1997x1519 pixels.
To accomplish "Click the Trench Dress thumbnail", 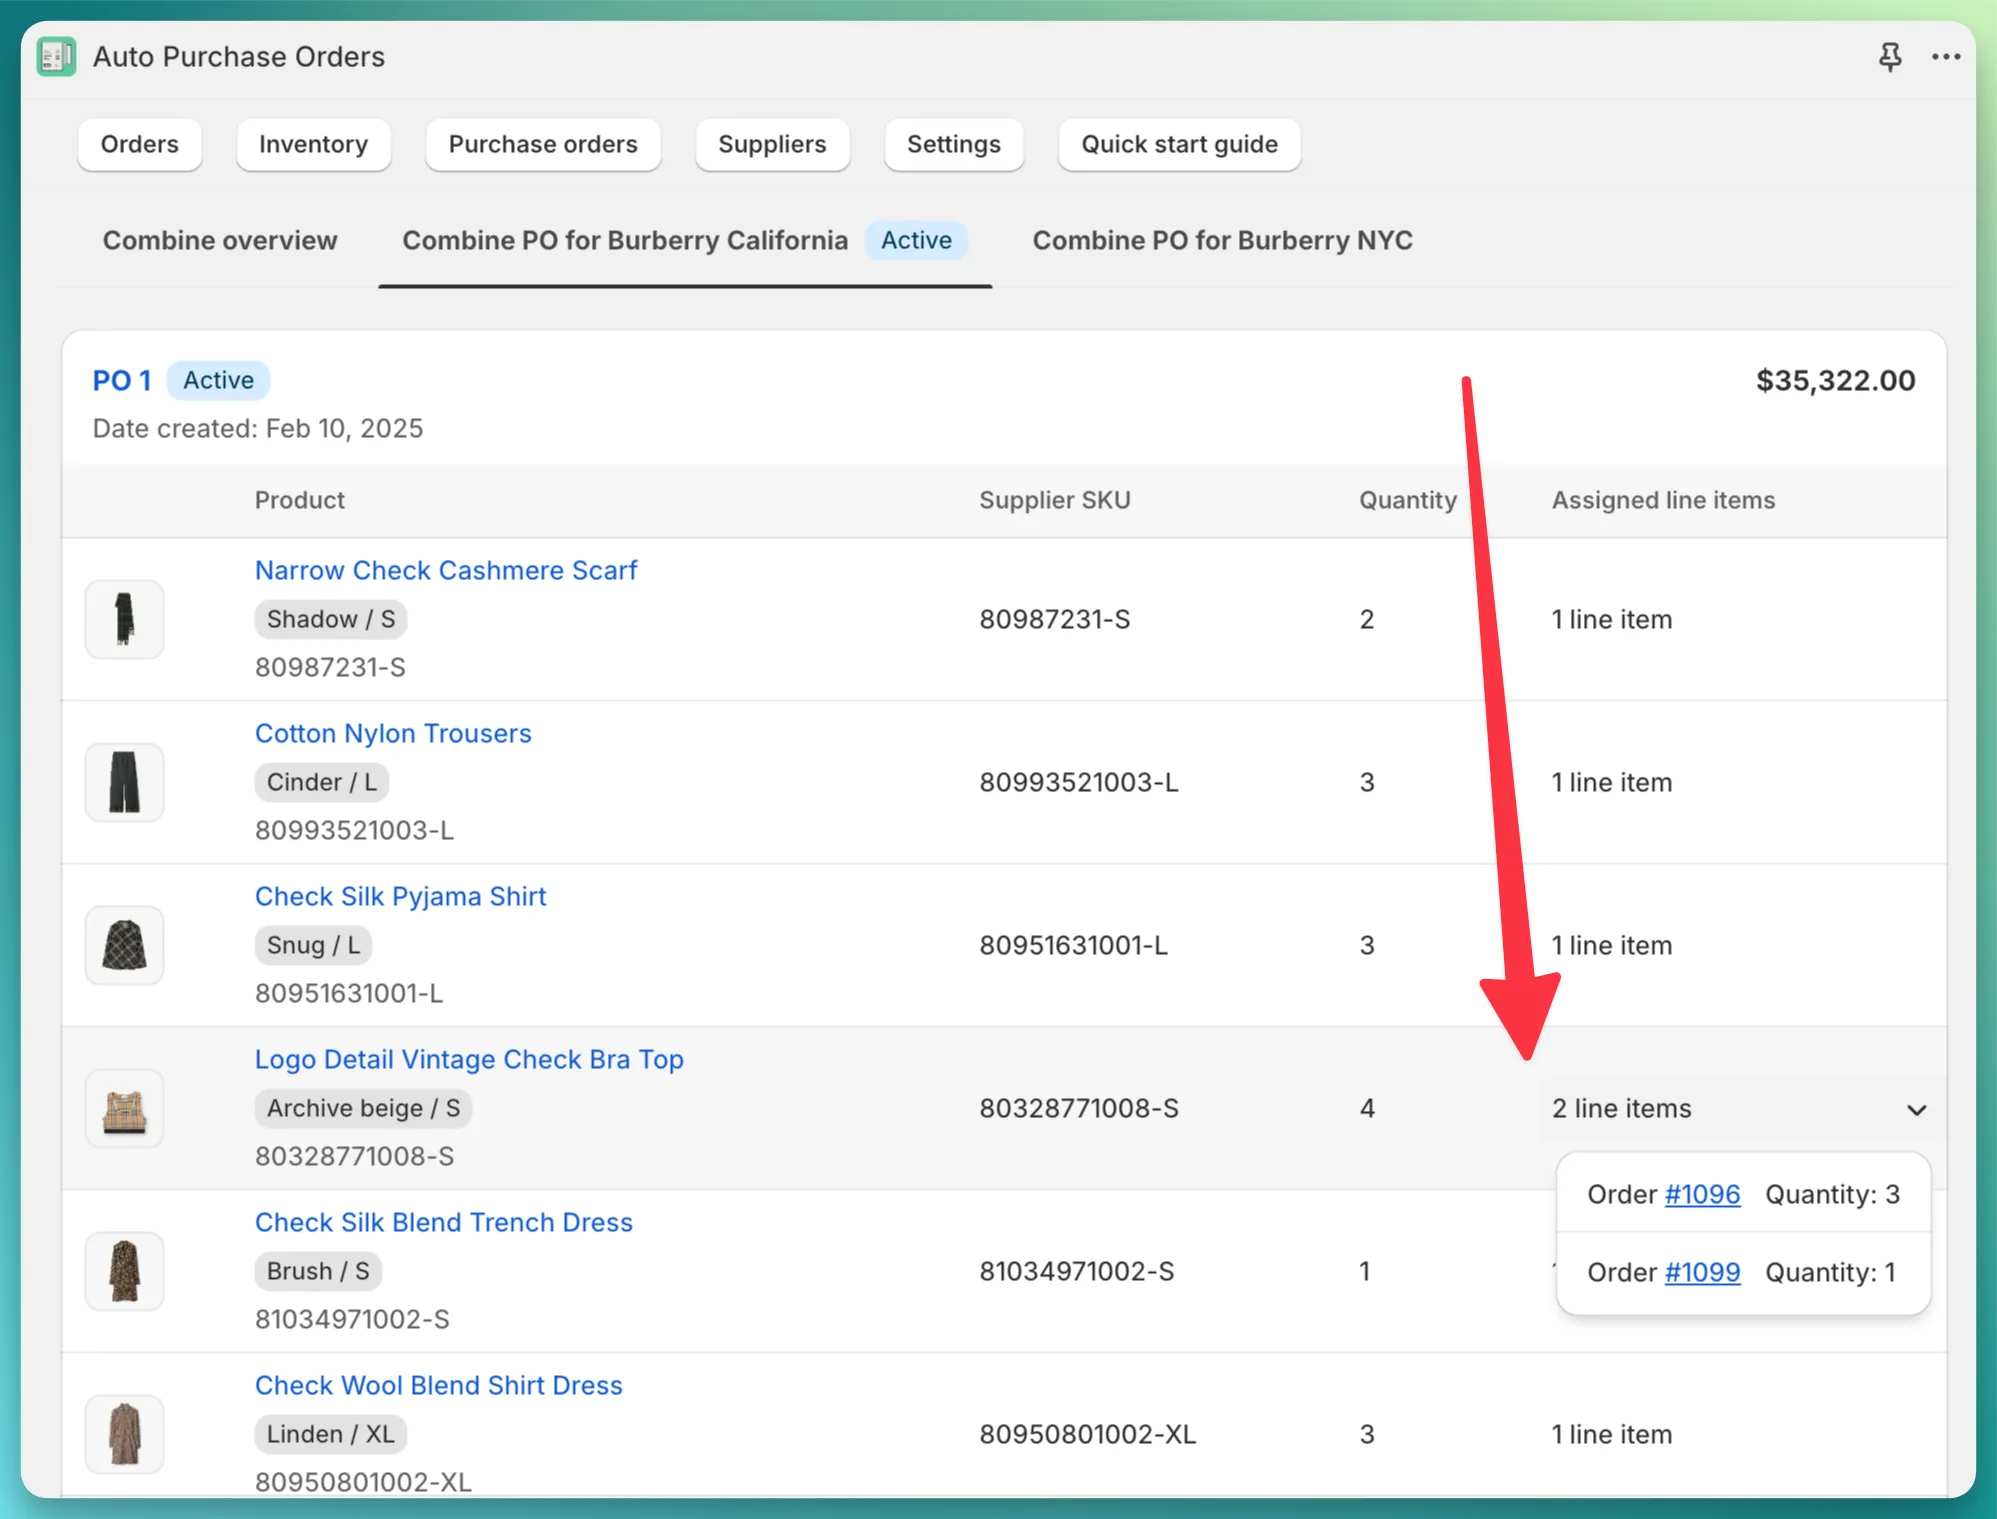I will coord(124,1271).
